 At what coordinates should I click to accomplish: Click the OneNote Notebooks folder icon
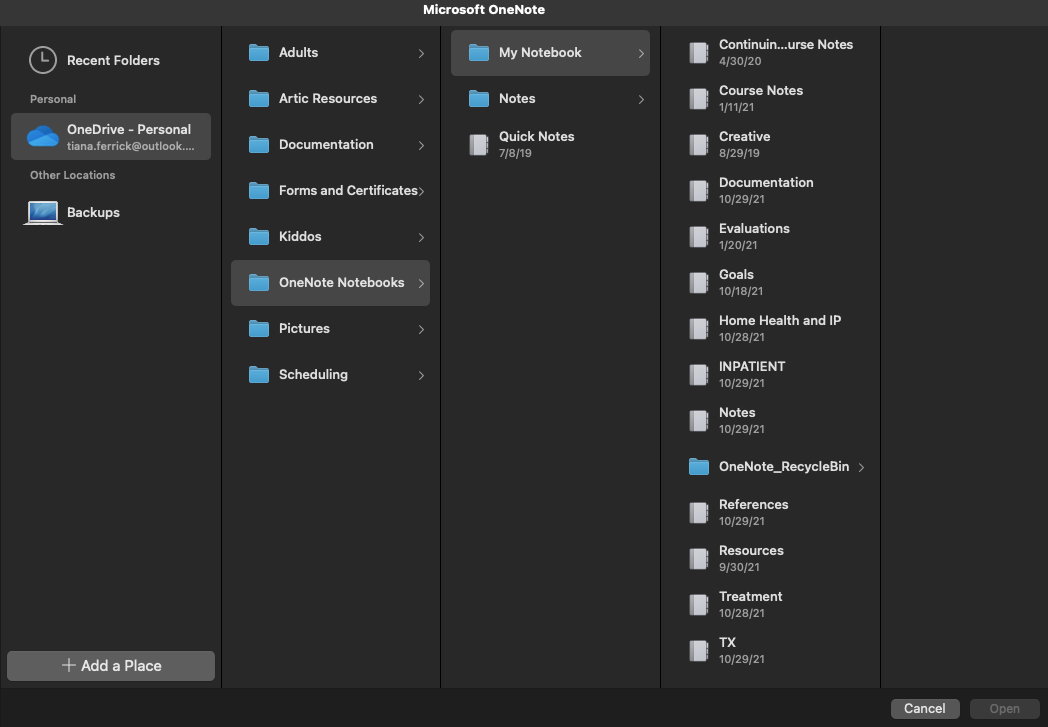pyautogui.click(x=259, y=283)
